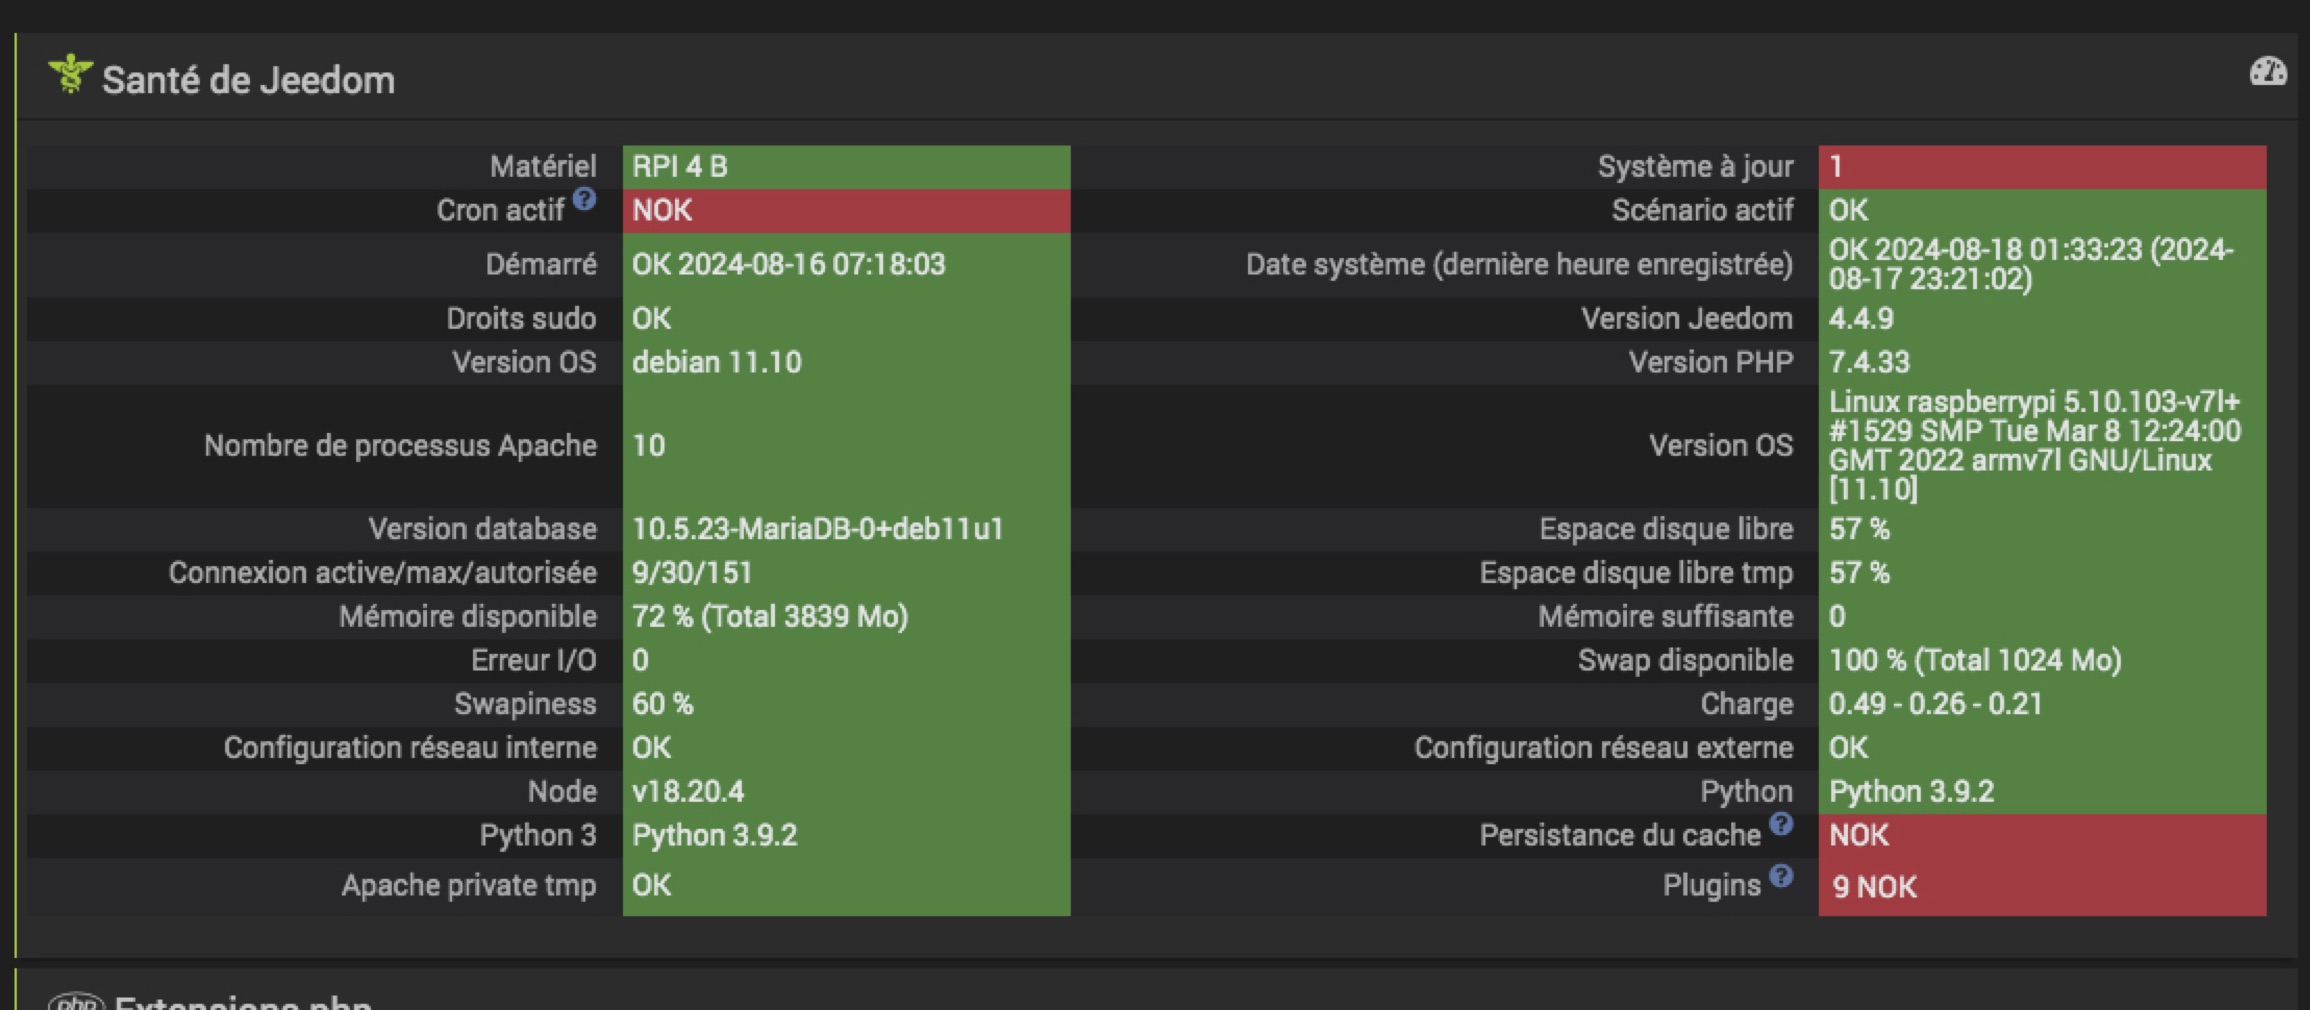Click the RPI 4 B hardware value

tap(680, 167)
